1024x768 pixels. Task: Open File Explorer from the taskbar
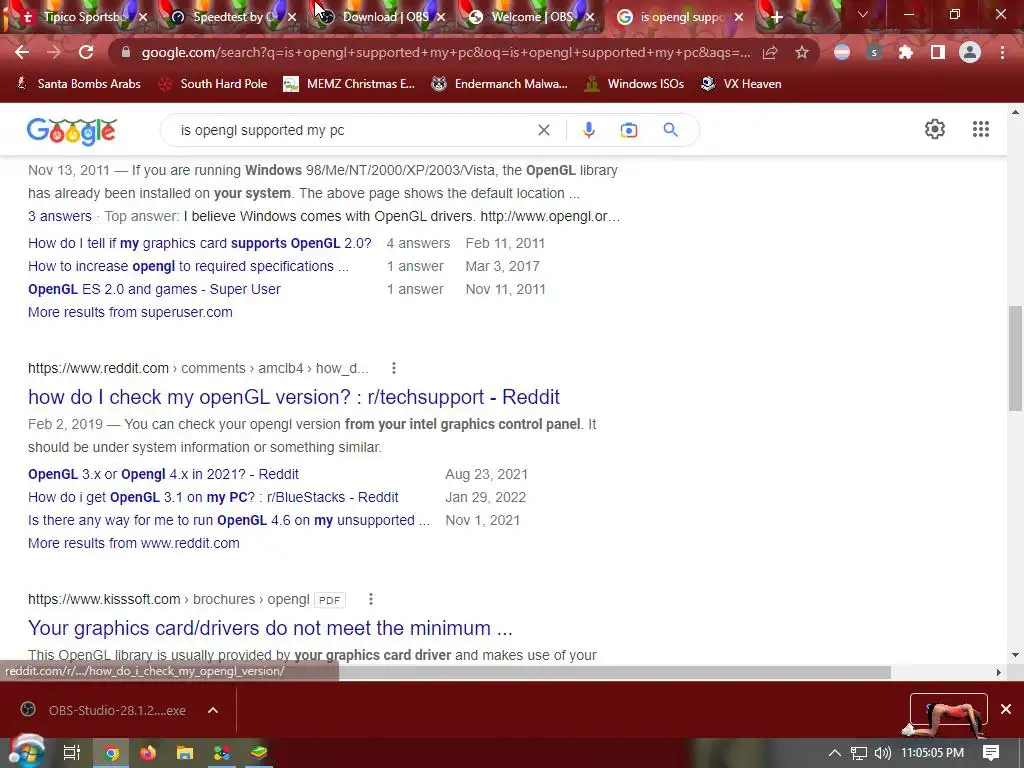tap(185, 753)
